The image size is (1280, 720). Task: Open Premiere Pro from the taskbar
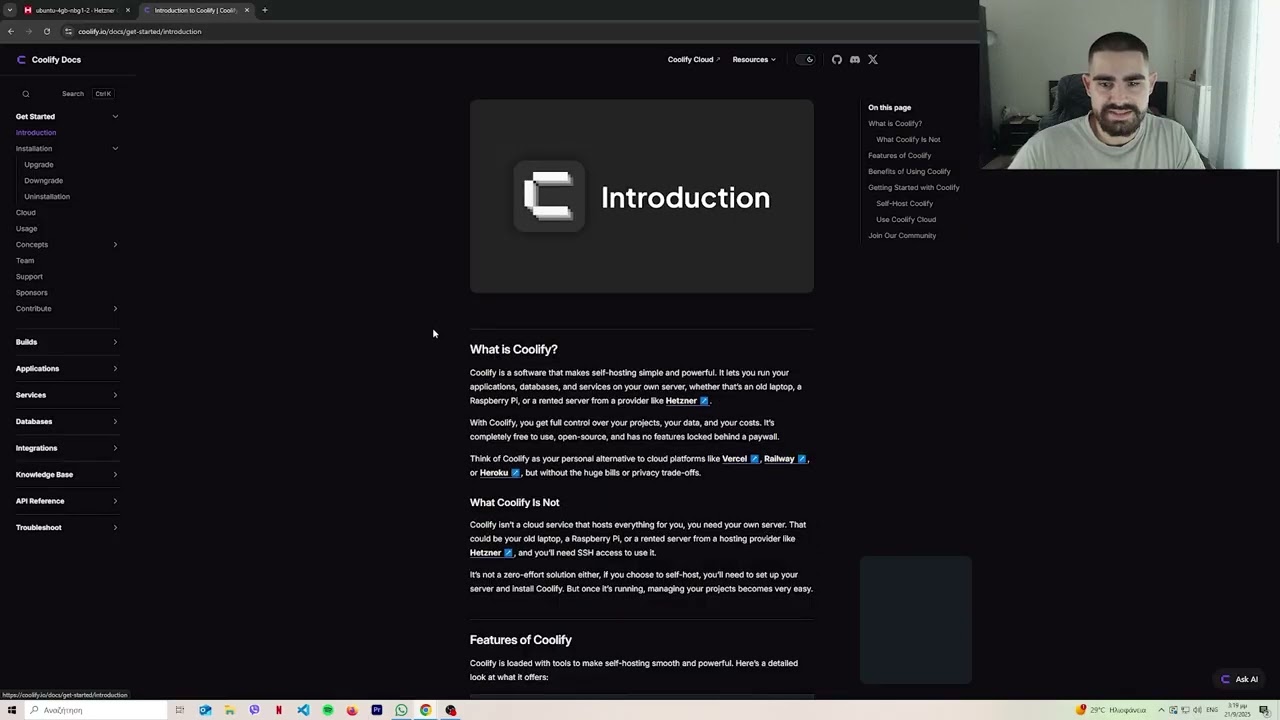coord(377,710)
